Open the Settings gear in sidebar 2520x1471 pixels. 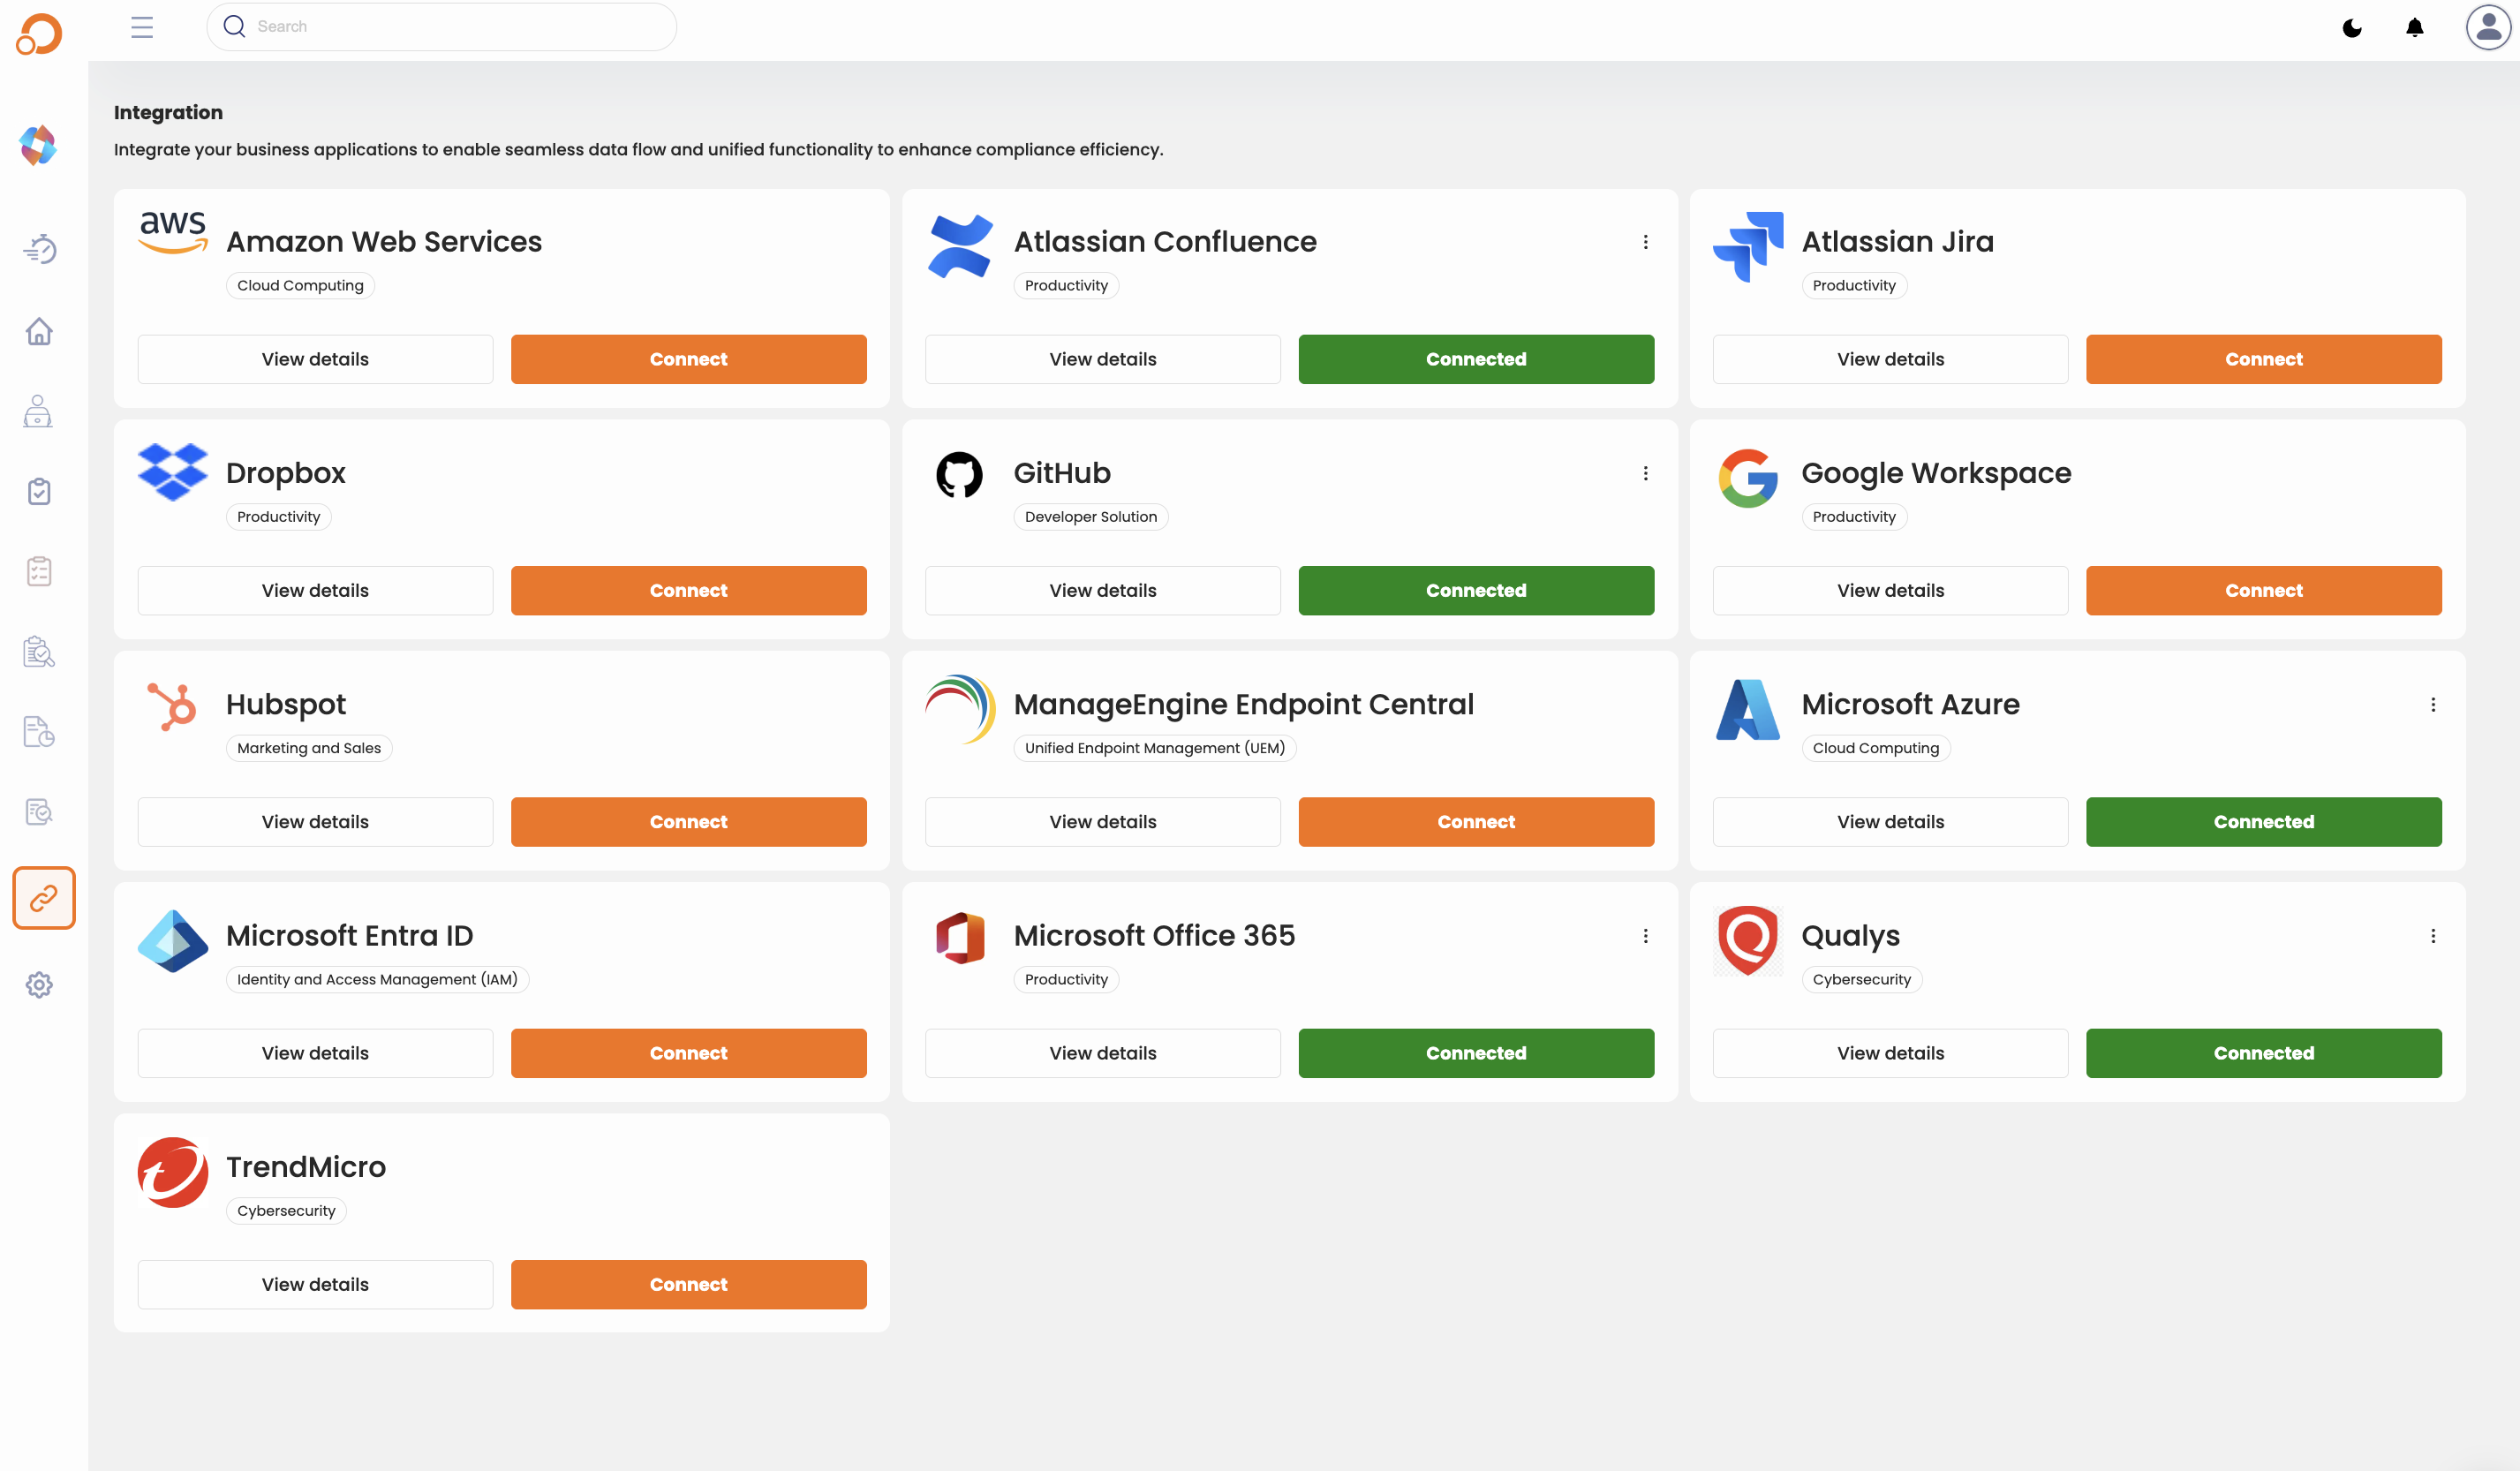click(x=39, y=985)
